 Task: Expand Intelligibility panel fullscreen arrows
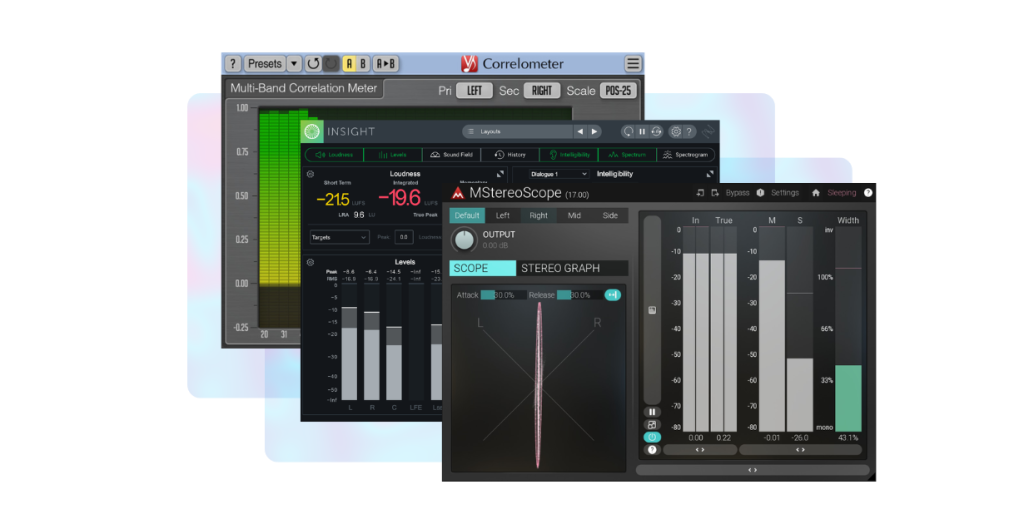click(710, 174)
